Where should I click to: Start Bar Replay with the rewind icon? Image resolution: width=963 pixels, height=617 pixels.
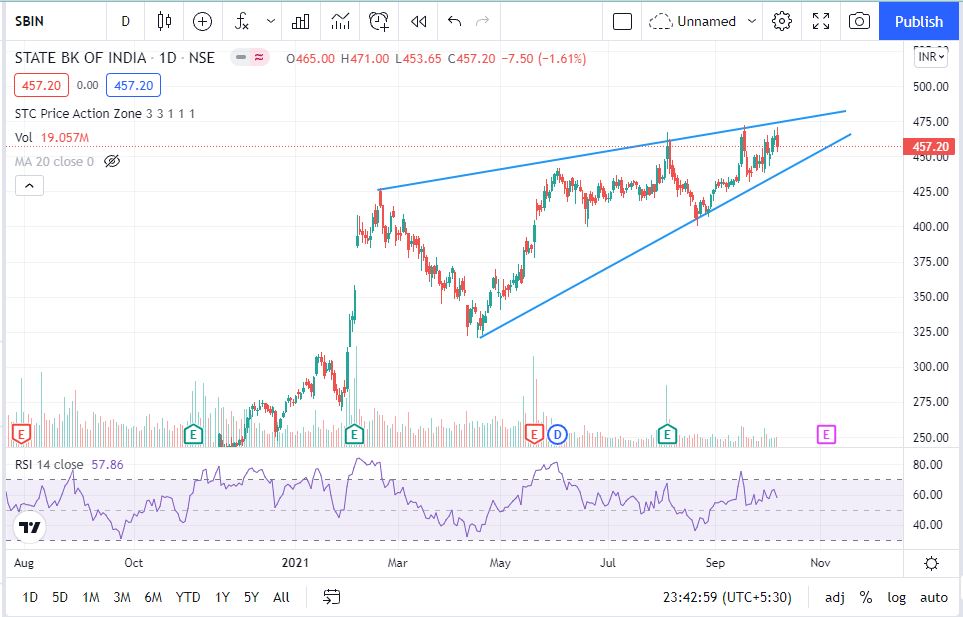[419, 21]
